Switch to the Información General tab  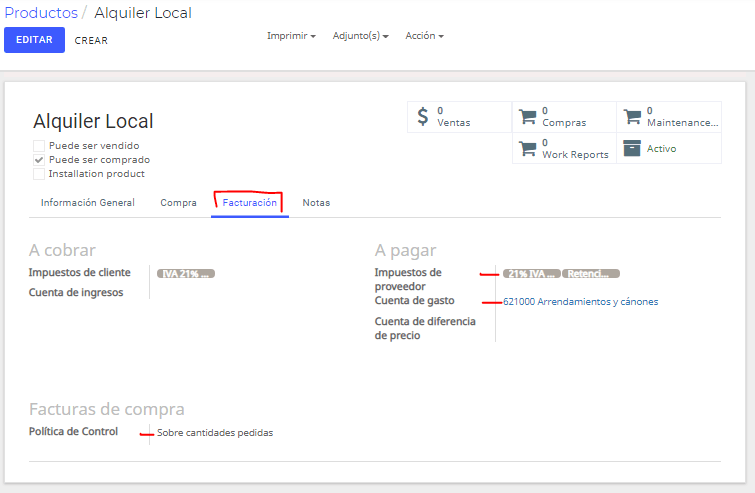pyautogui.click(x=88, y=203)
